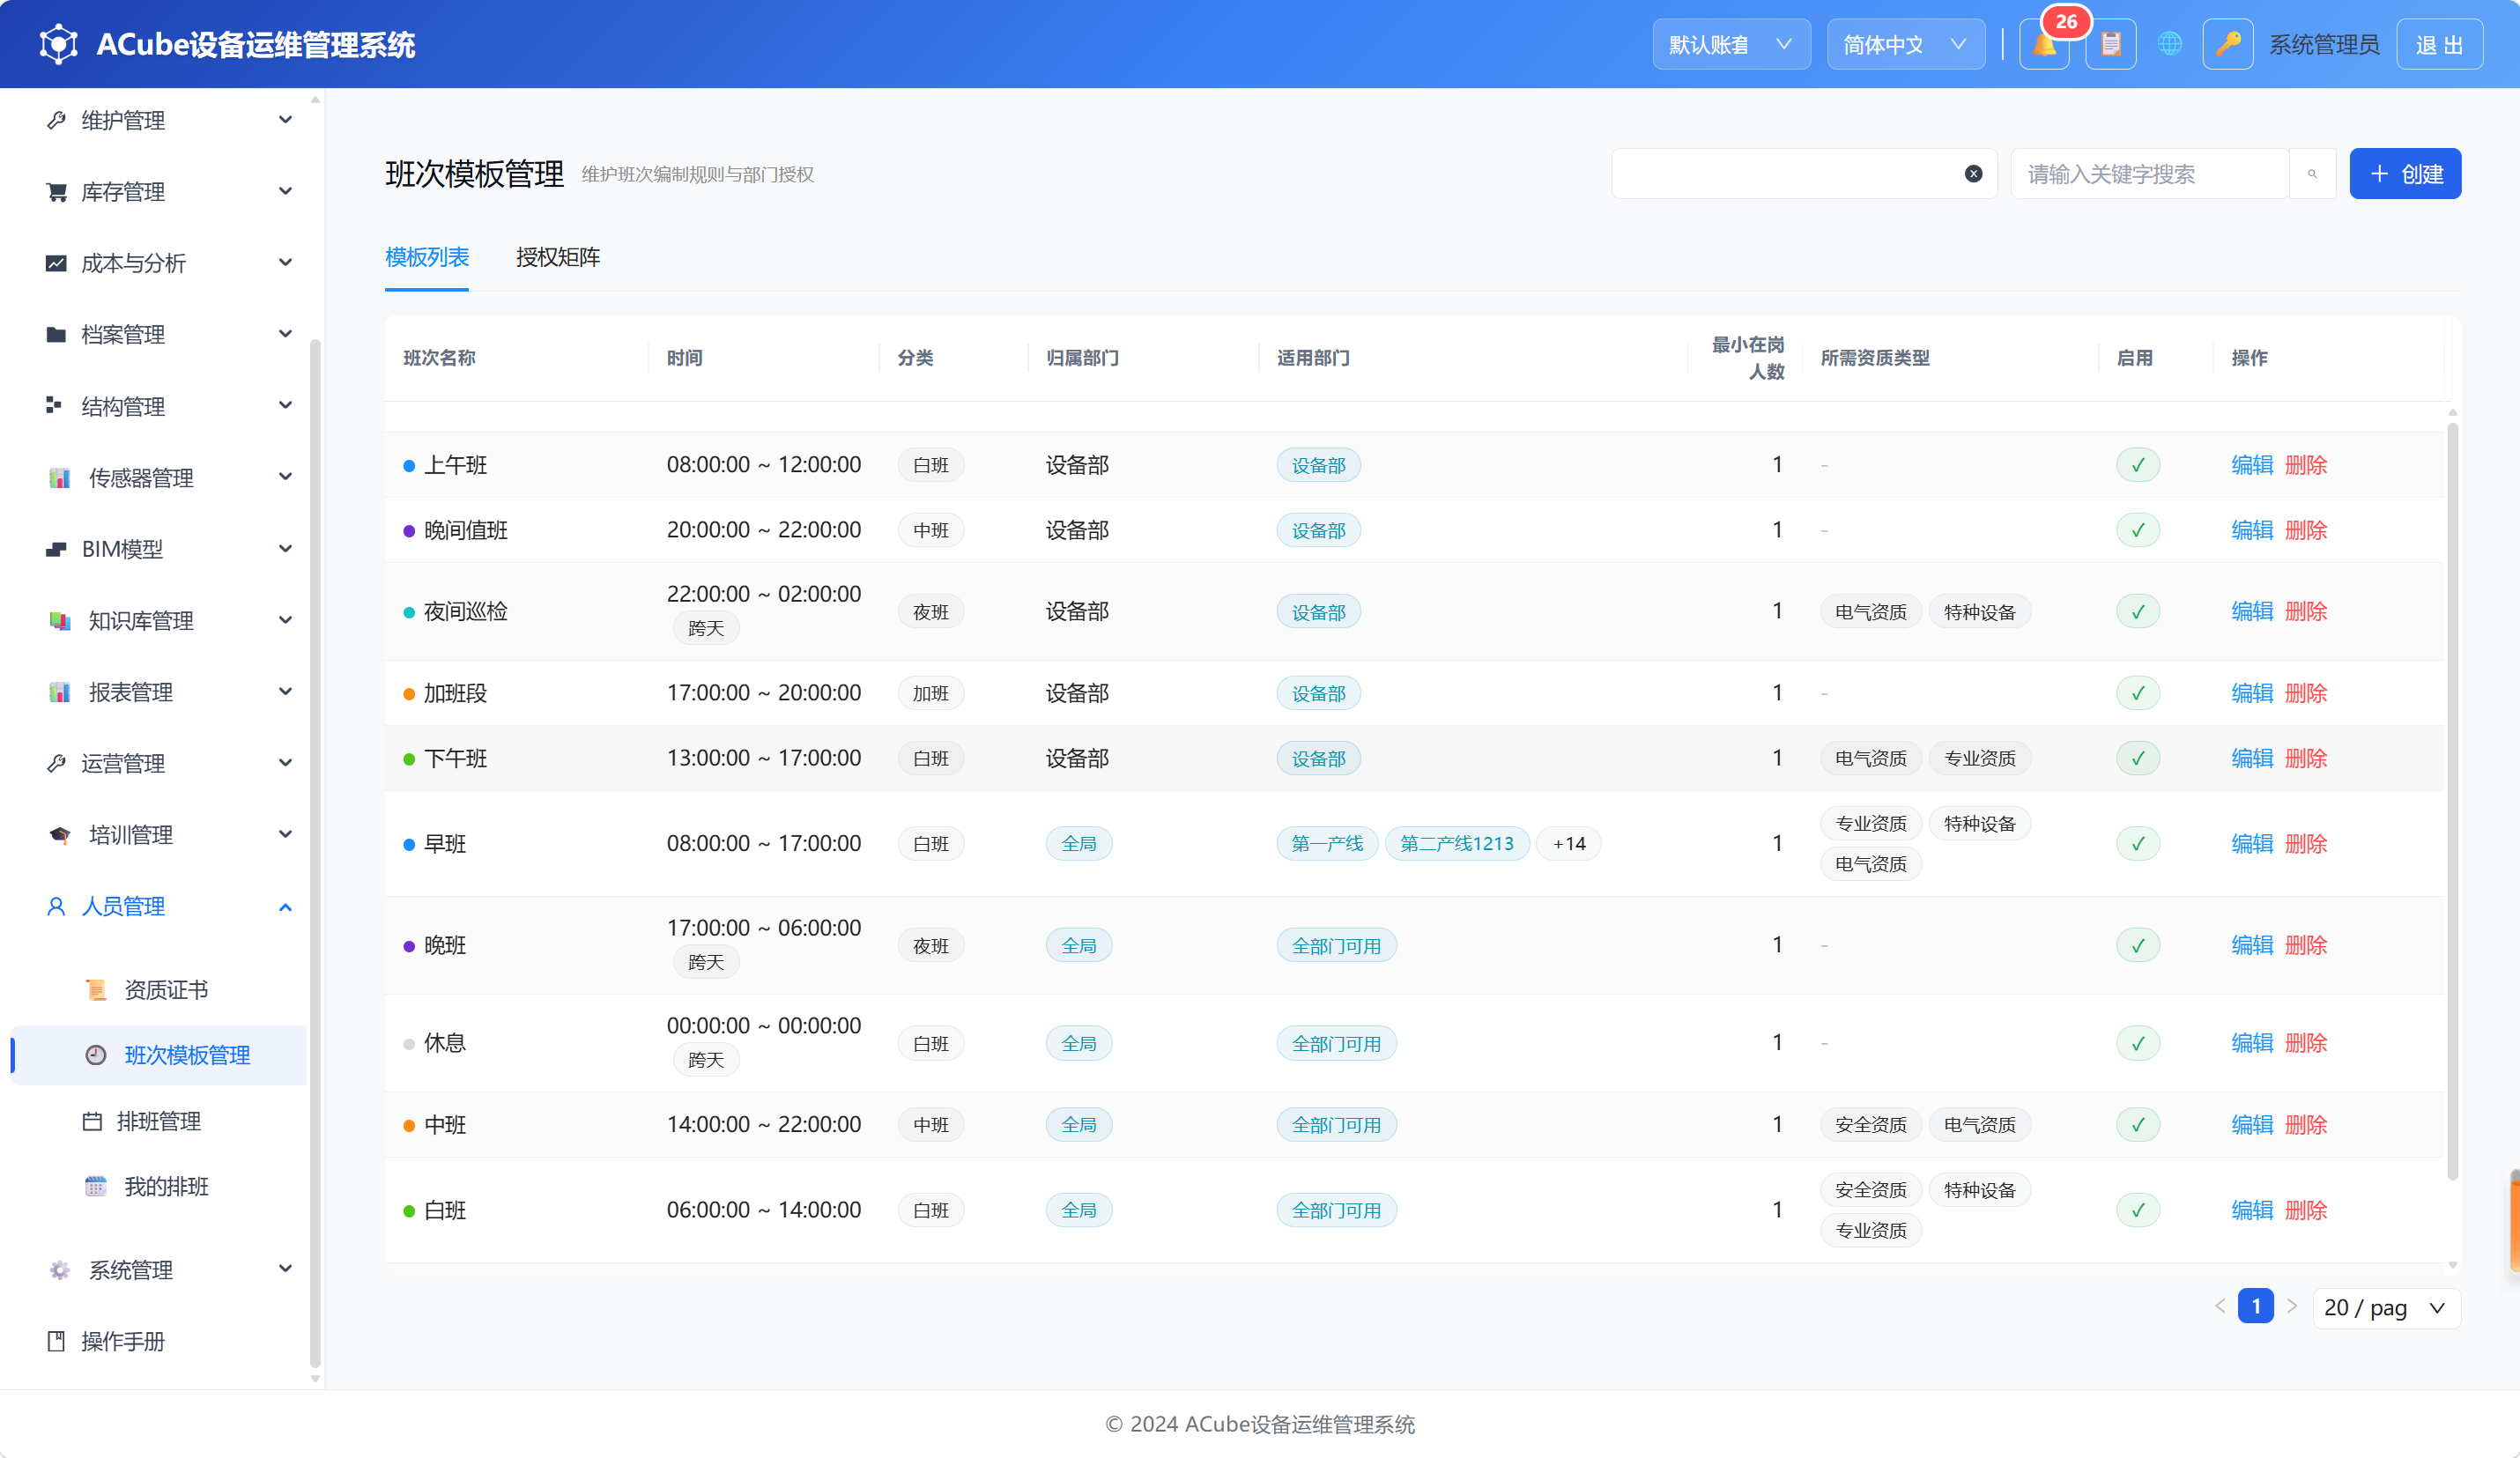This screenshot has height=1458, width=2520.
Task: Click the table's vertical scrollbar
Action: (x=2452, y=800)
